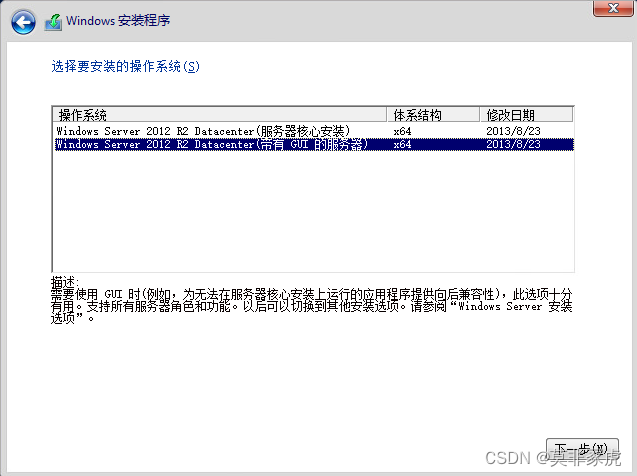The width and height of the screenshot is (637, 476).
Task: Click the 选择要安装的操作系统(S) label
Action: [x=126, y=66]
